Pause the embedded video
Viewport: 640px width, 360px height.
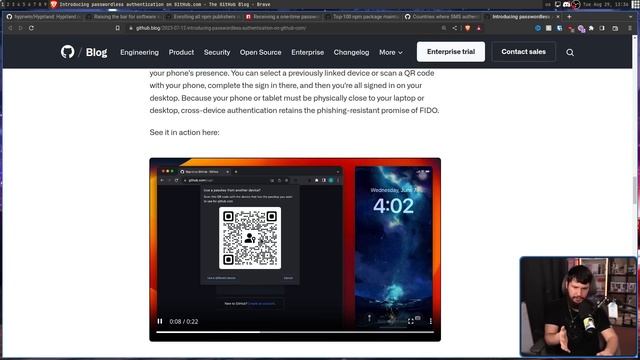[160, 321]
